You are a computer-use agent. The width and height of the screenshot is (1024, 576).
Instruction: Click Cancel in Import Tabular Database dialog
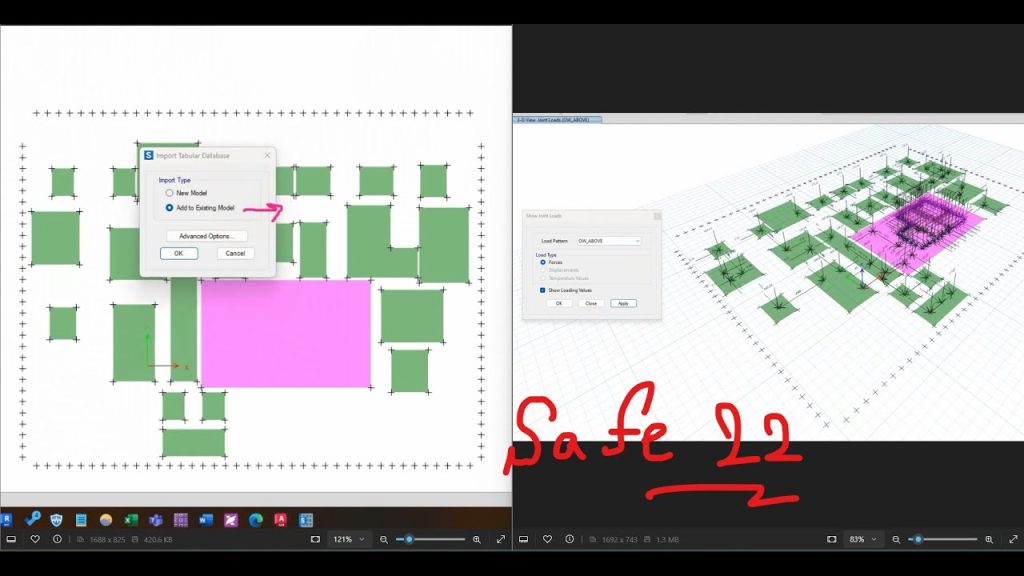235,253
